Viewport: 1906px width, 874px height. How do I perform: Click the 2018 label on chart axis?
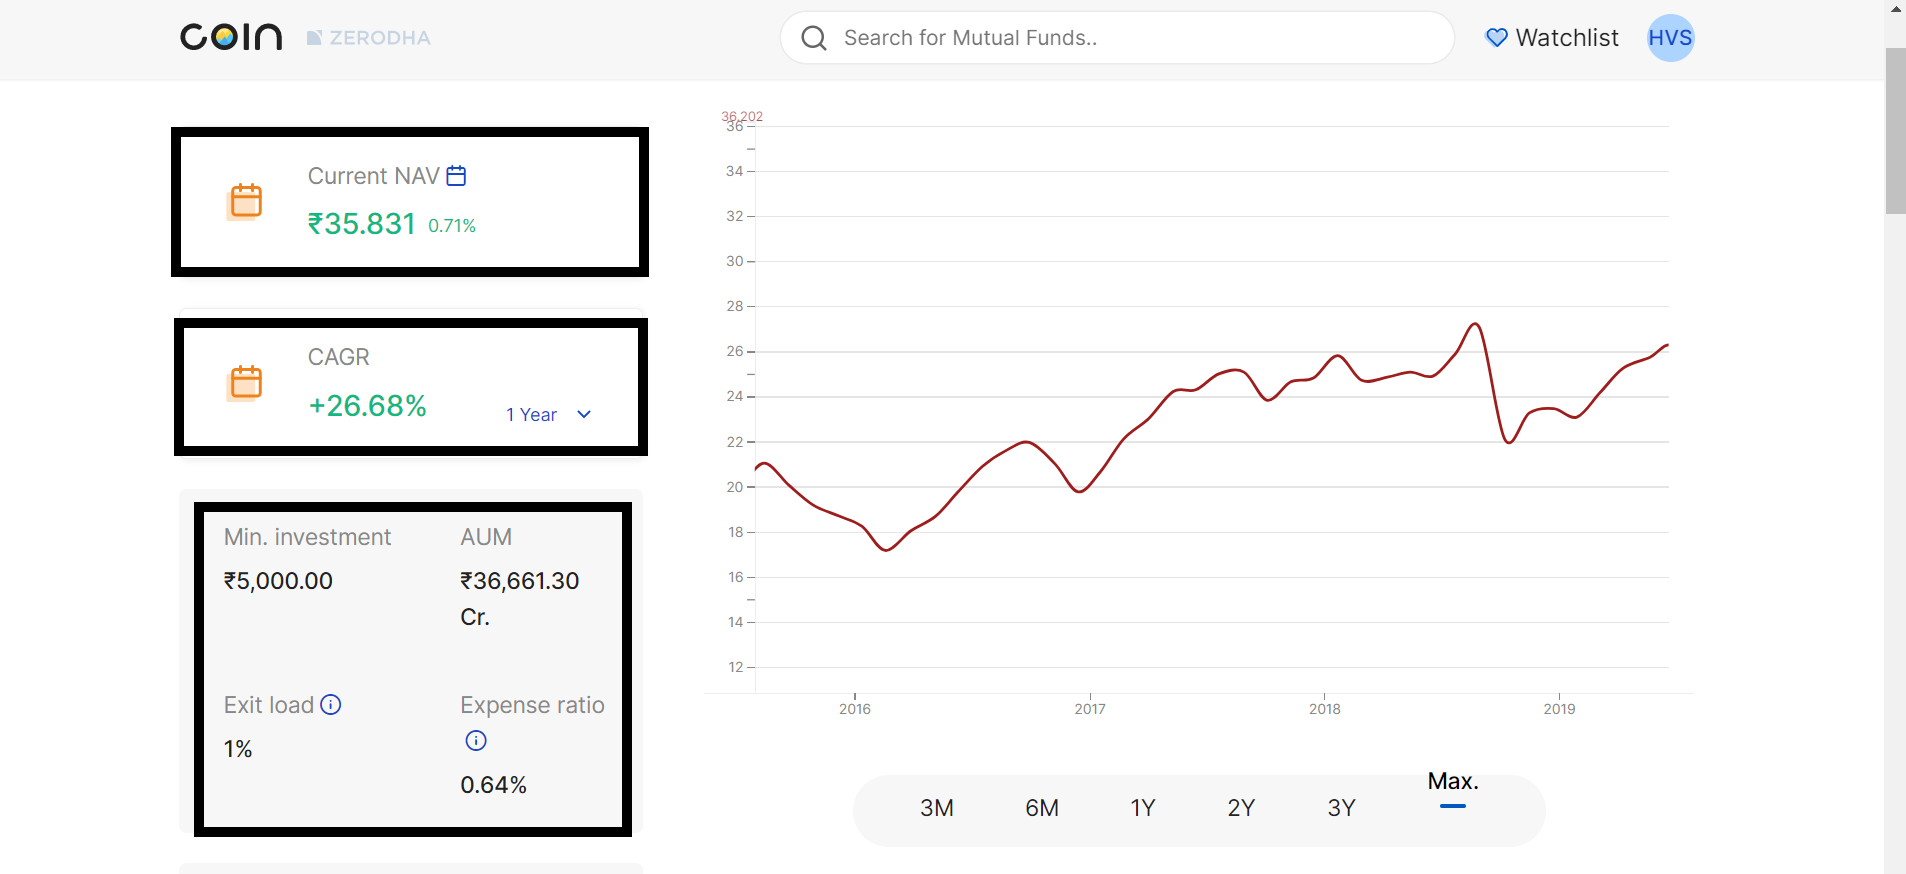[1325, 709]
